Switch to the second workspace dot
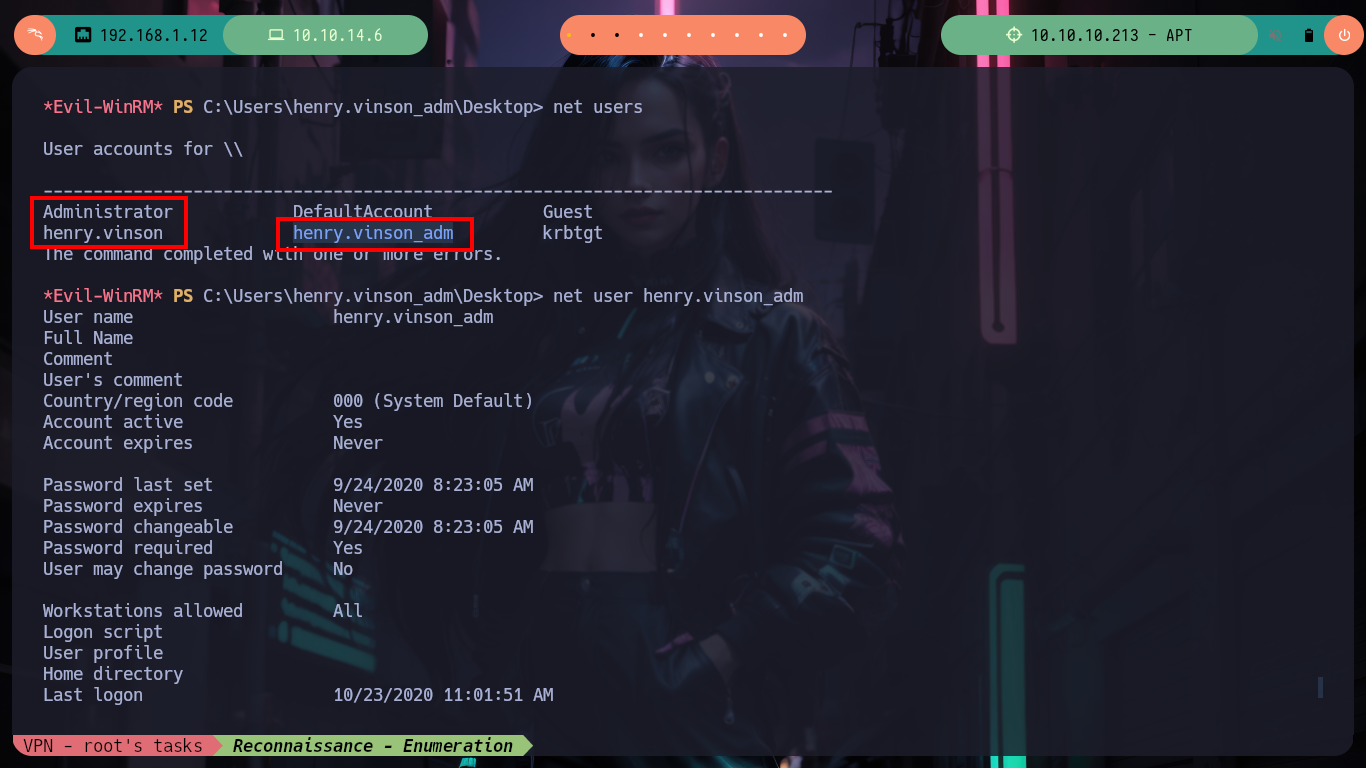 [593, 35]
